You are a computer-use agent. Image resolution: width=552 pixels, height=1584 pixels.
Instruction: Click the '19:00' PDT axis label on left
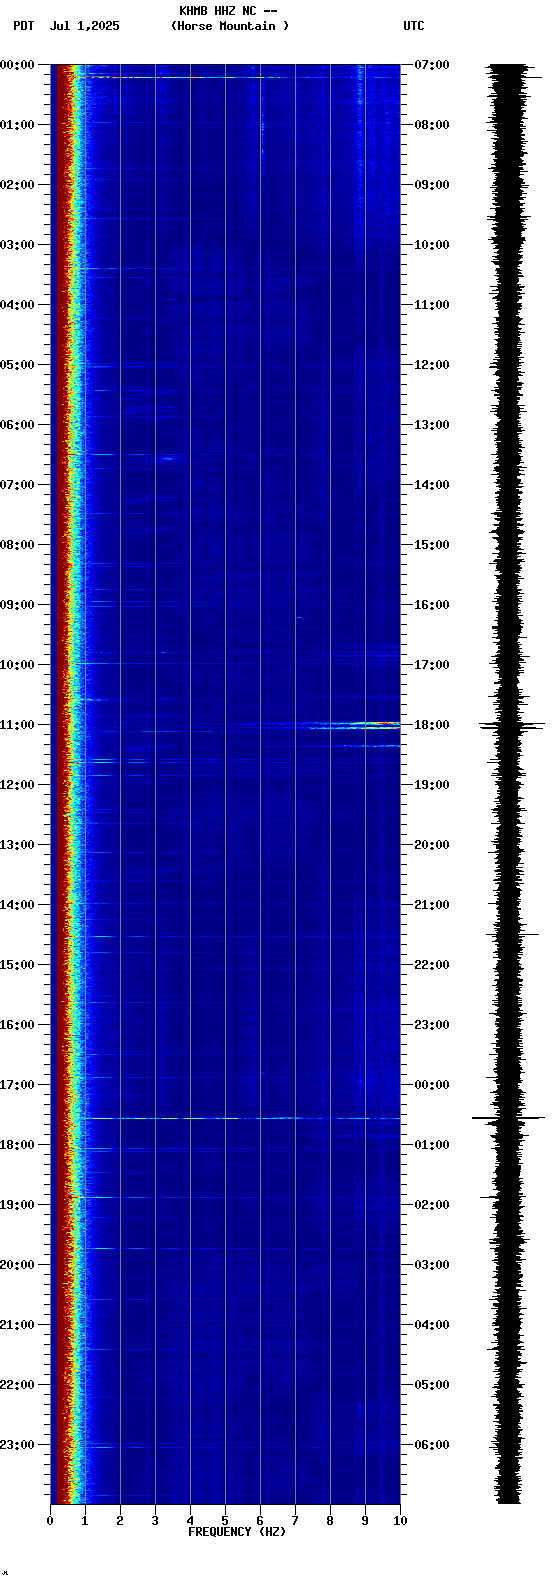coord(17,1205)
